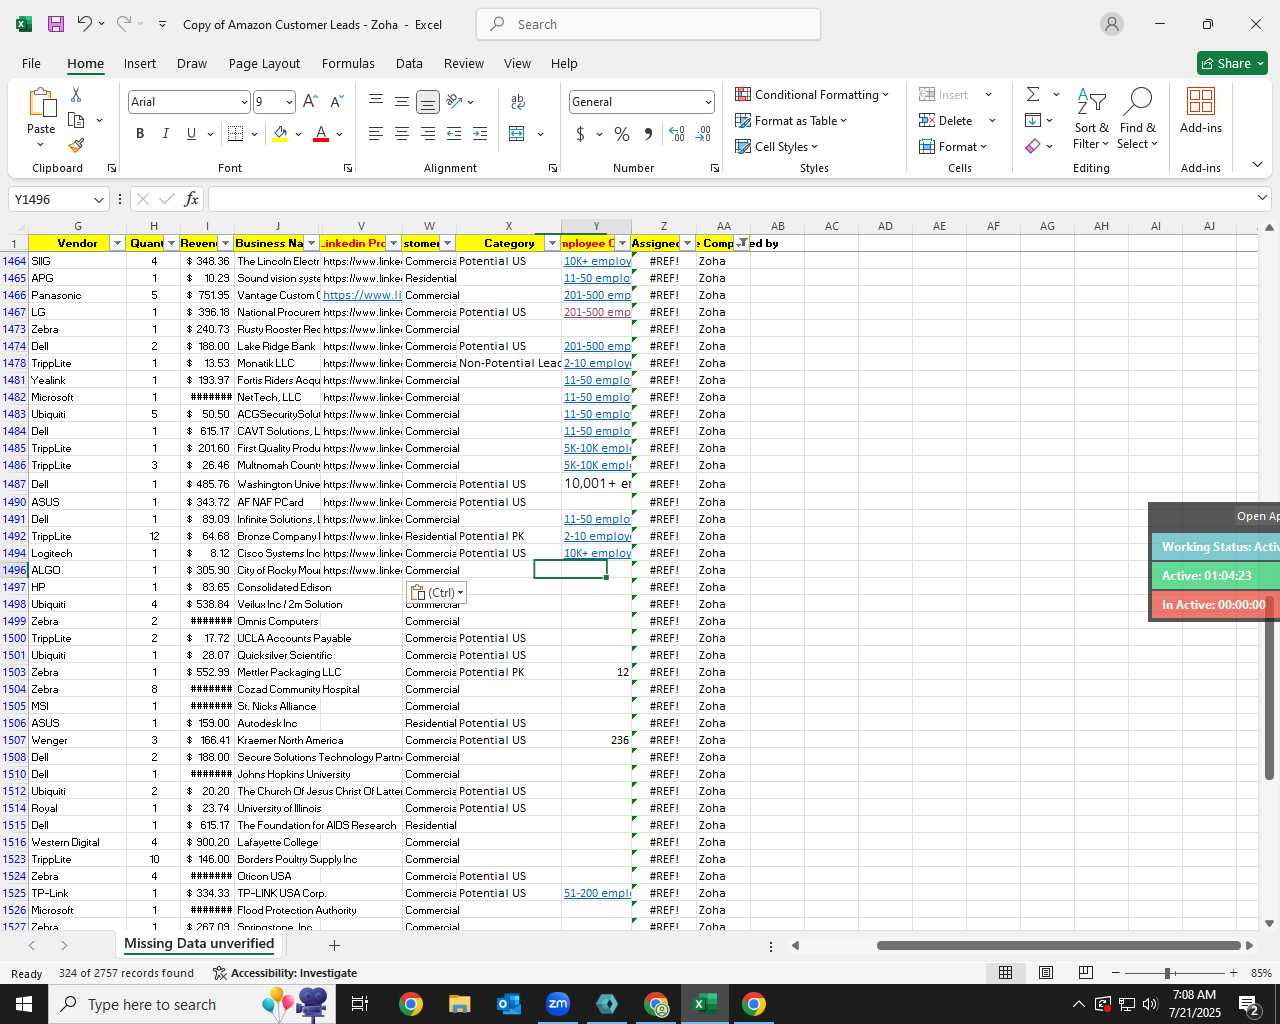Open the File menu
The width and height of the screenshot is (1280, 1024).
pos(31,63)
